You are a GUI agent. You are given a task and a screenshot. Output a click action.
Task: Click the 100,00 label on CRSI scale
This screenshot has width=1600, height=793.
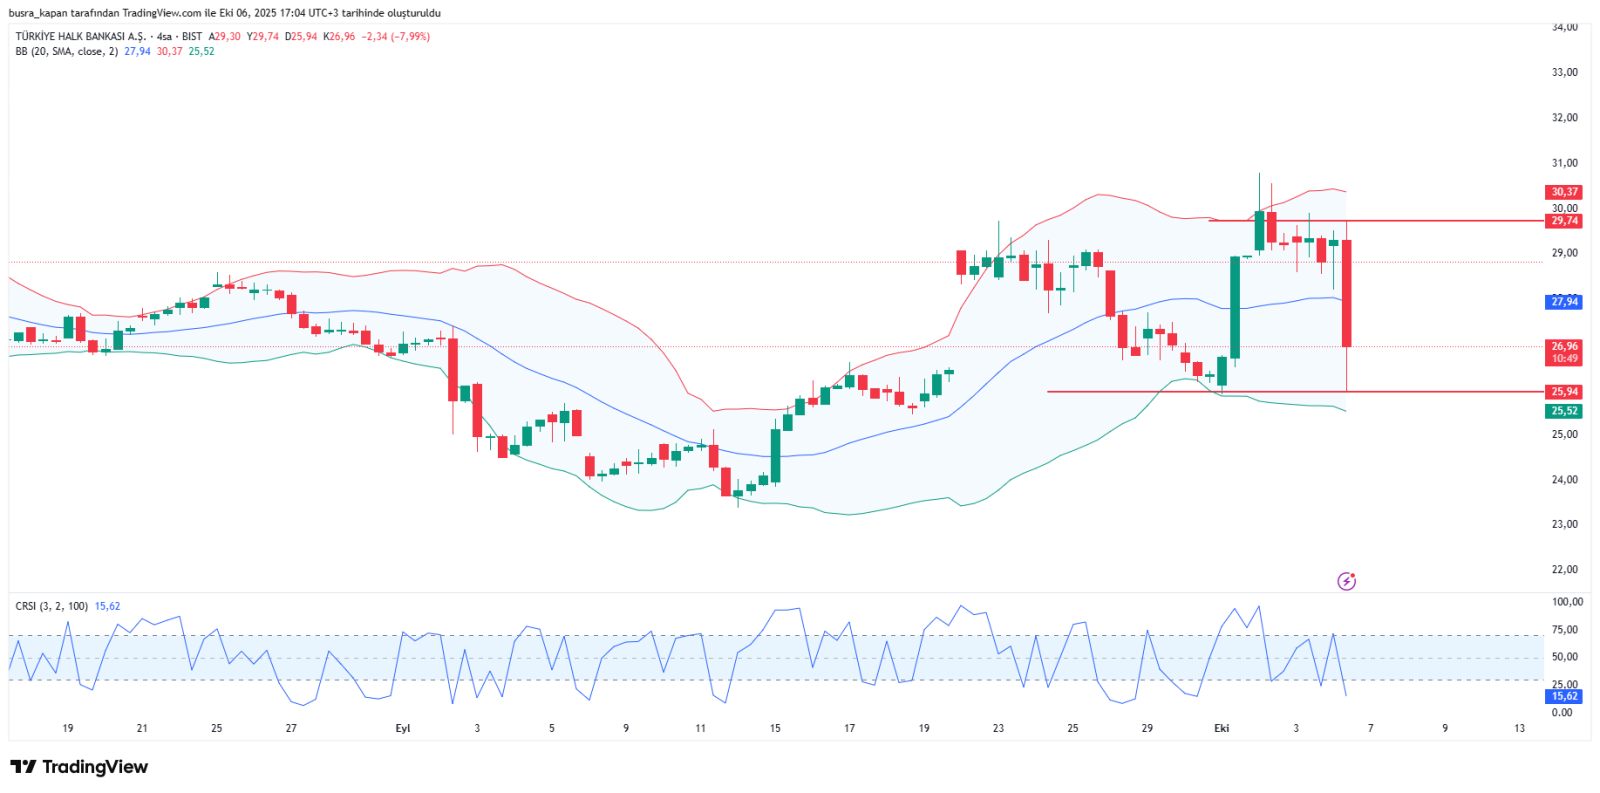click(1567, 602)
